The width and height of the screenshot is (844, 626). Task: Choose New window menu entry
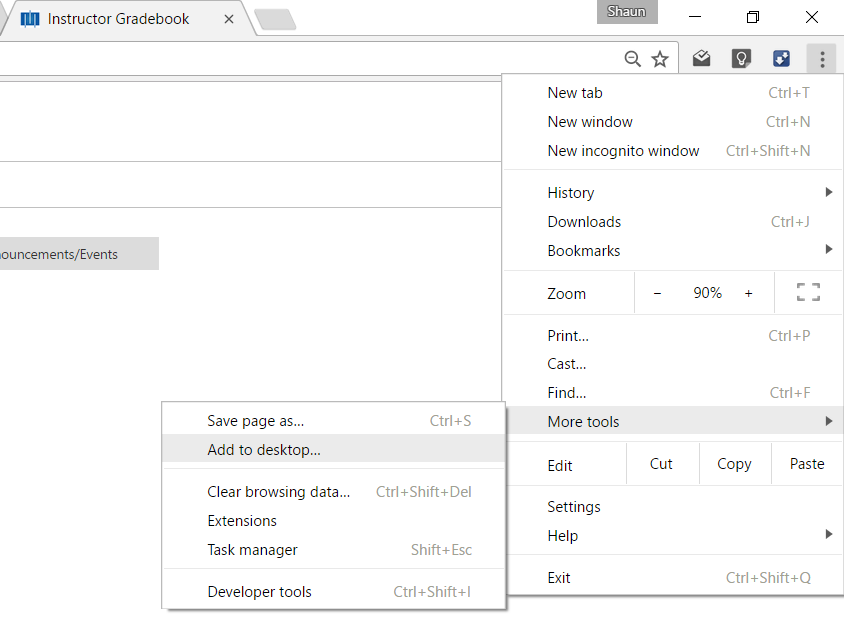click(x=673, y=122)
